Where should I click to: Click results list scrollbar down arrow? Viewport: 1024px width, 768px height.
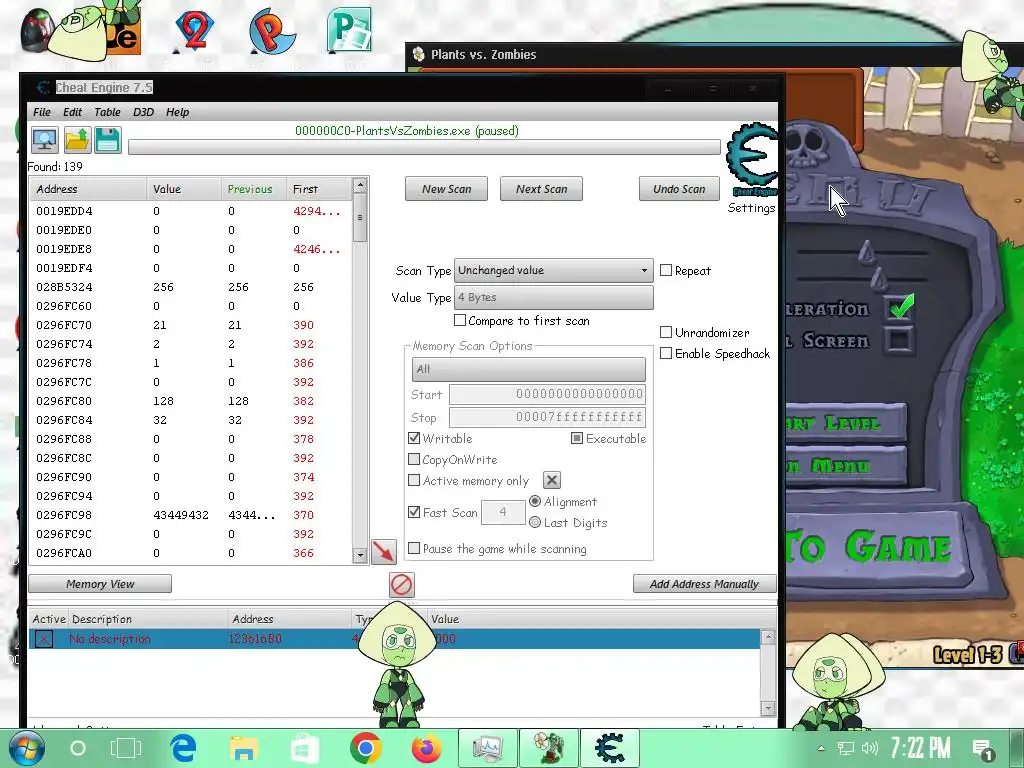pos(360,556)
